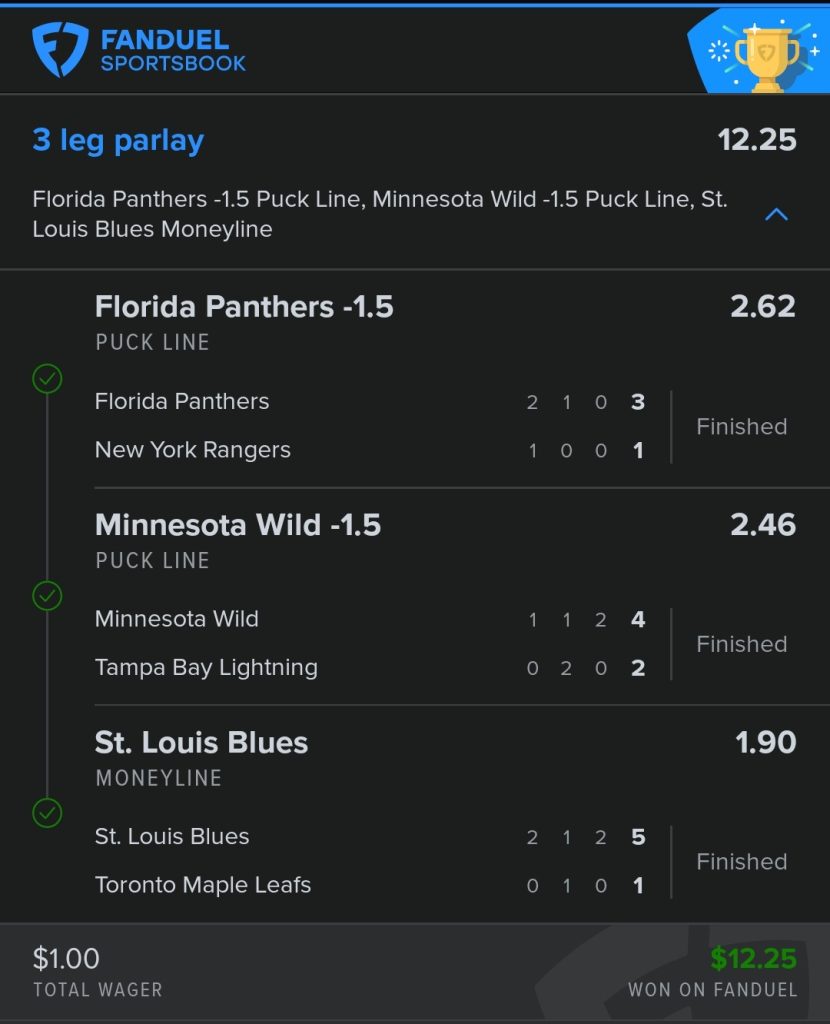This screenshot has height=1024, width=830.
Task: Click the 12.25 parlay odds value
Action: (x=757, y=139)
